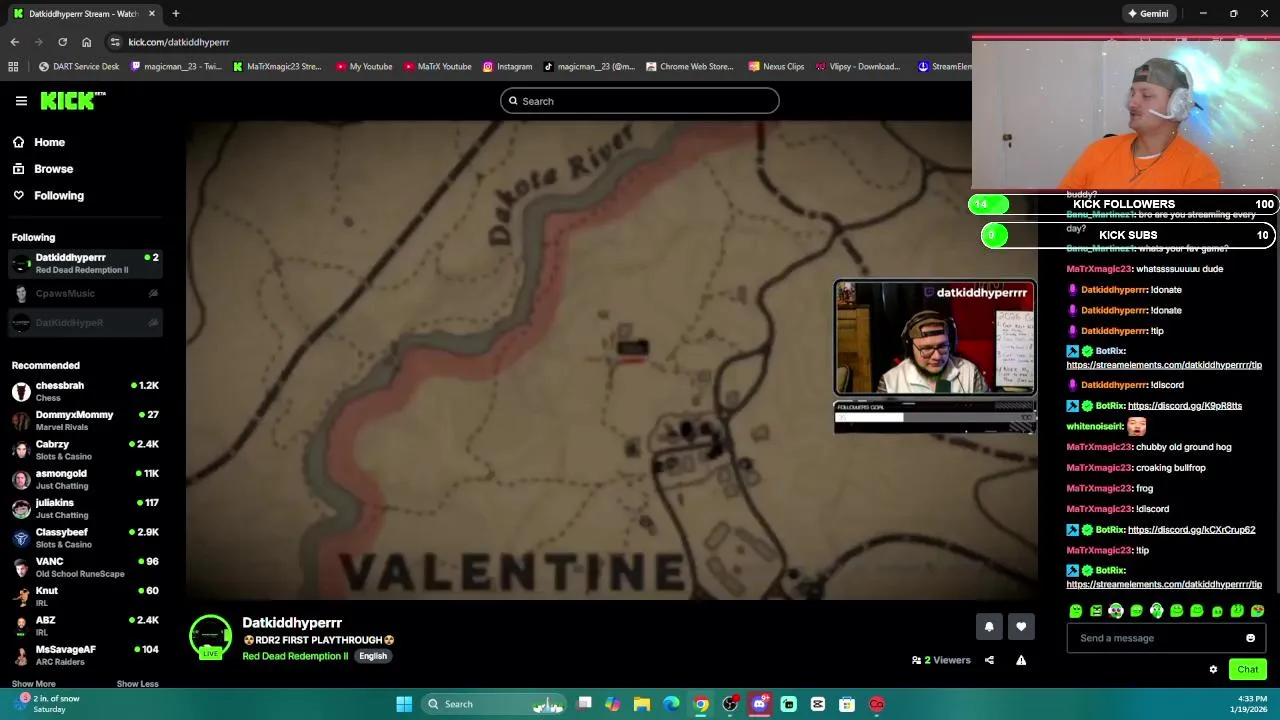Insert the last emote with heart eyes
The height and width of the screenshot is (720, 1280).
coord(1257,611)
